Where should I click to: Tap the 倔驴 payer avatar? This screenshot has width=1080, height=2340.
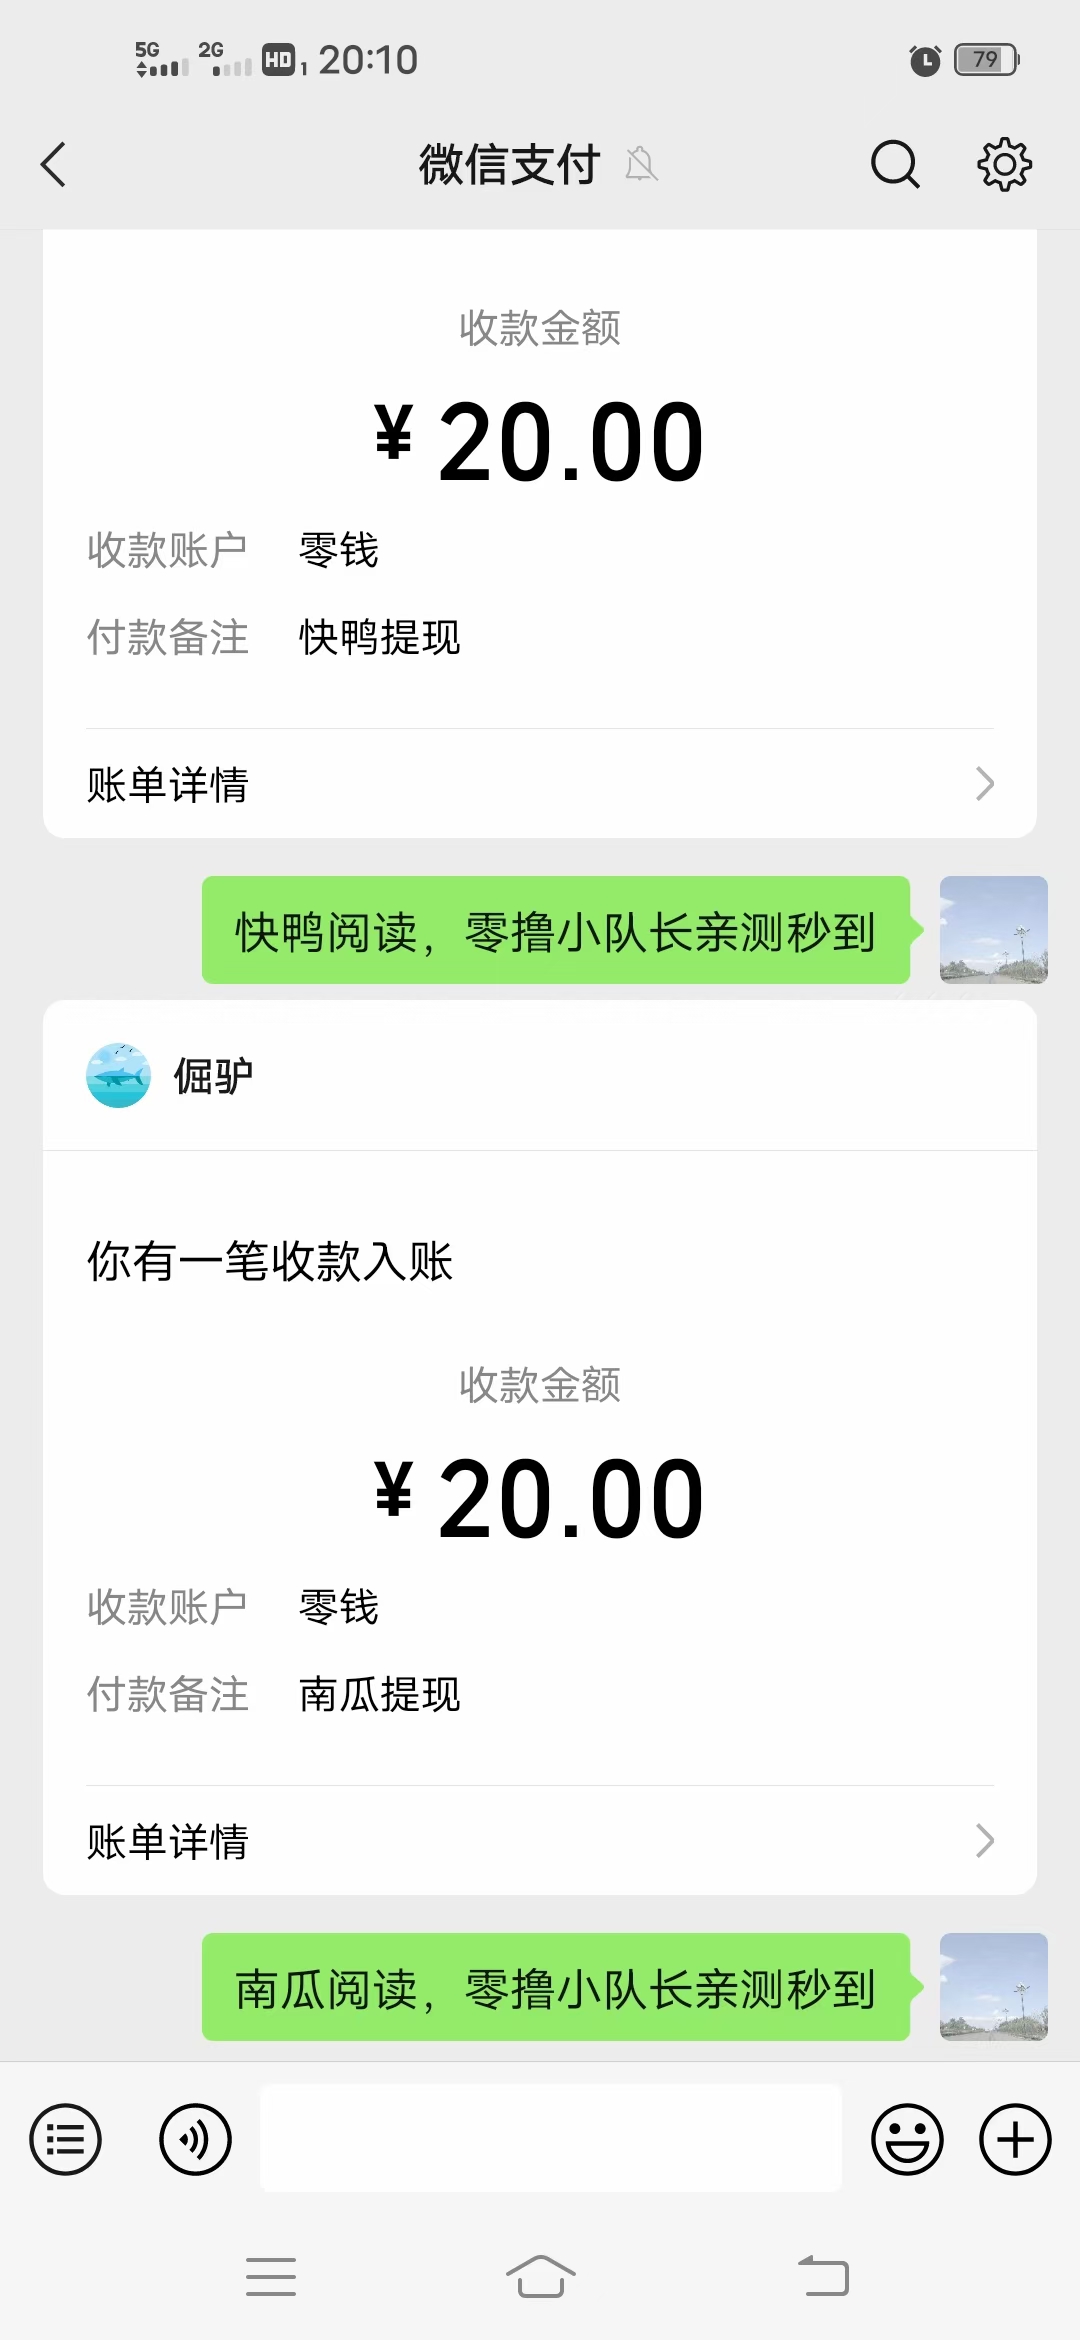coord(119,1076)
